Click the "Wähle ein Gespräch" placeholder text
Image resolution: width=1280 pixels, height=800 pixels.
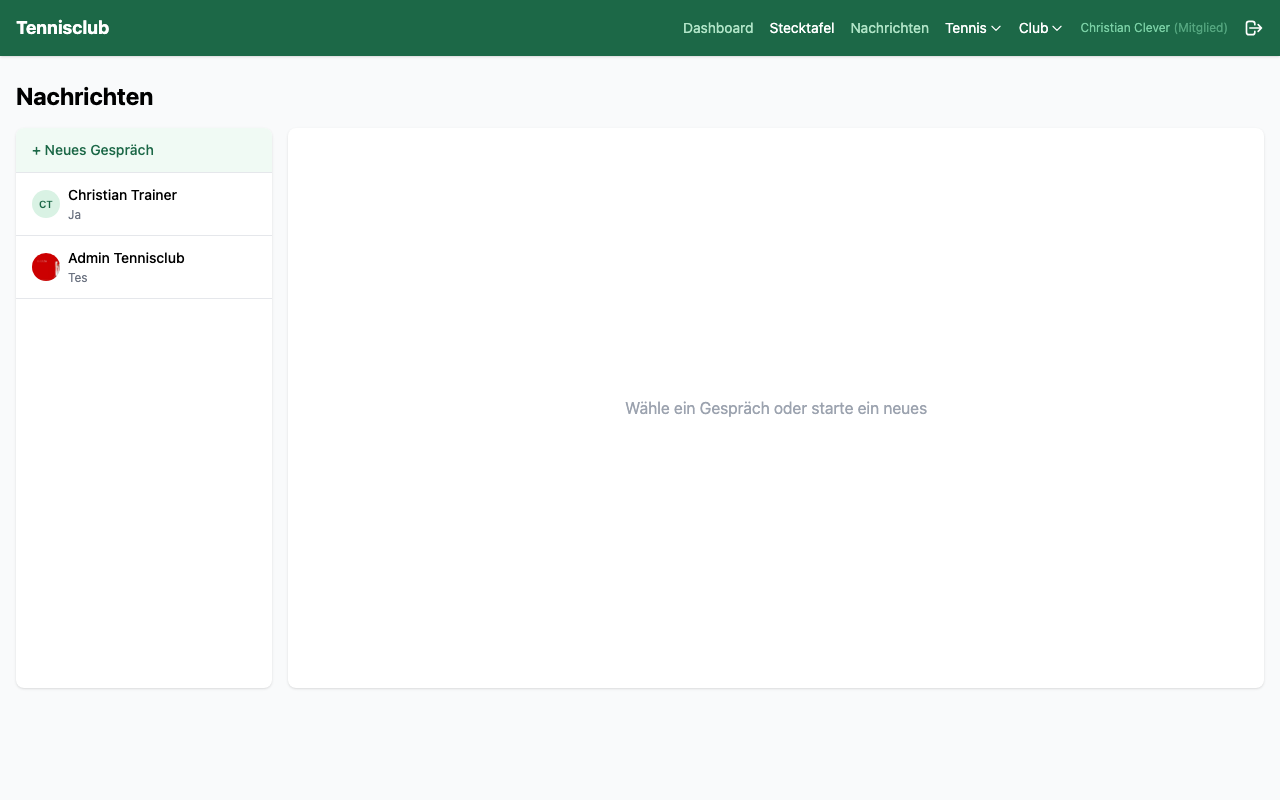775,408
